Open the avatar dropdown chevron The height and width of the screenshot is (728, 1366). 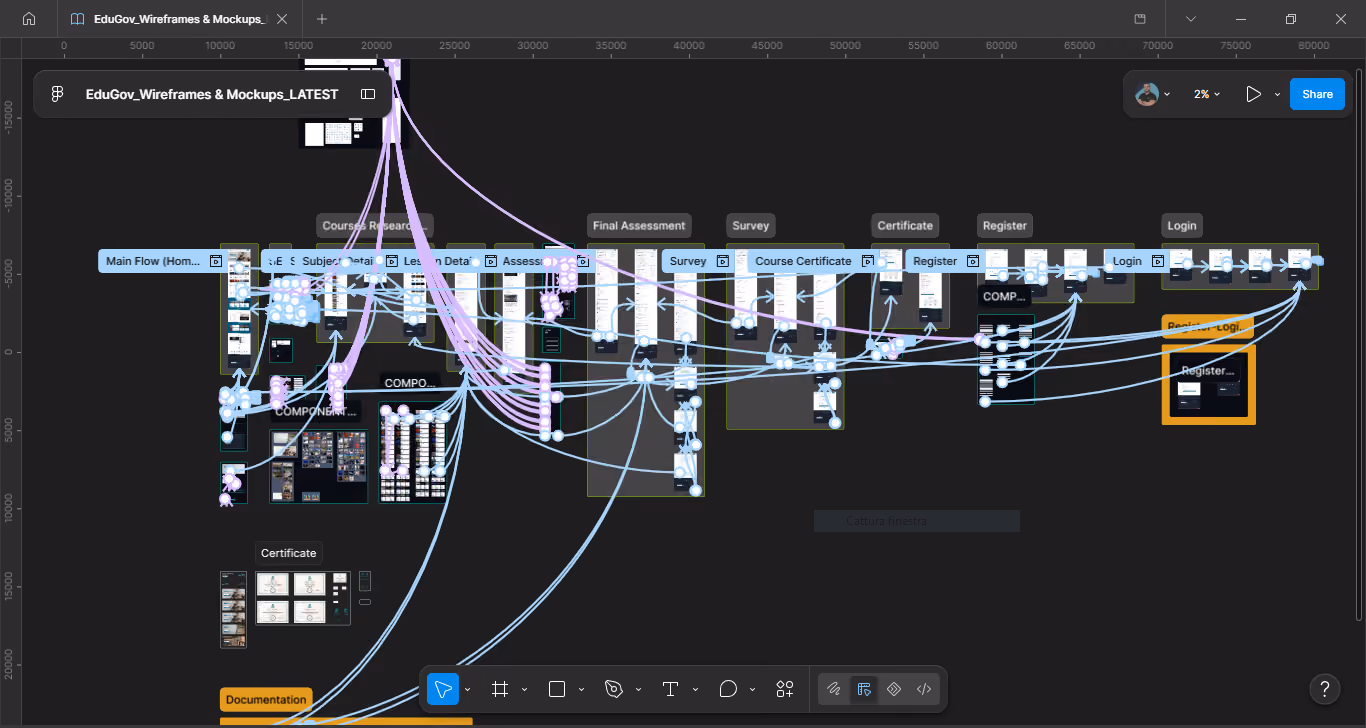click(x=1167, y=95)
